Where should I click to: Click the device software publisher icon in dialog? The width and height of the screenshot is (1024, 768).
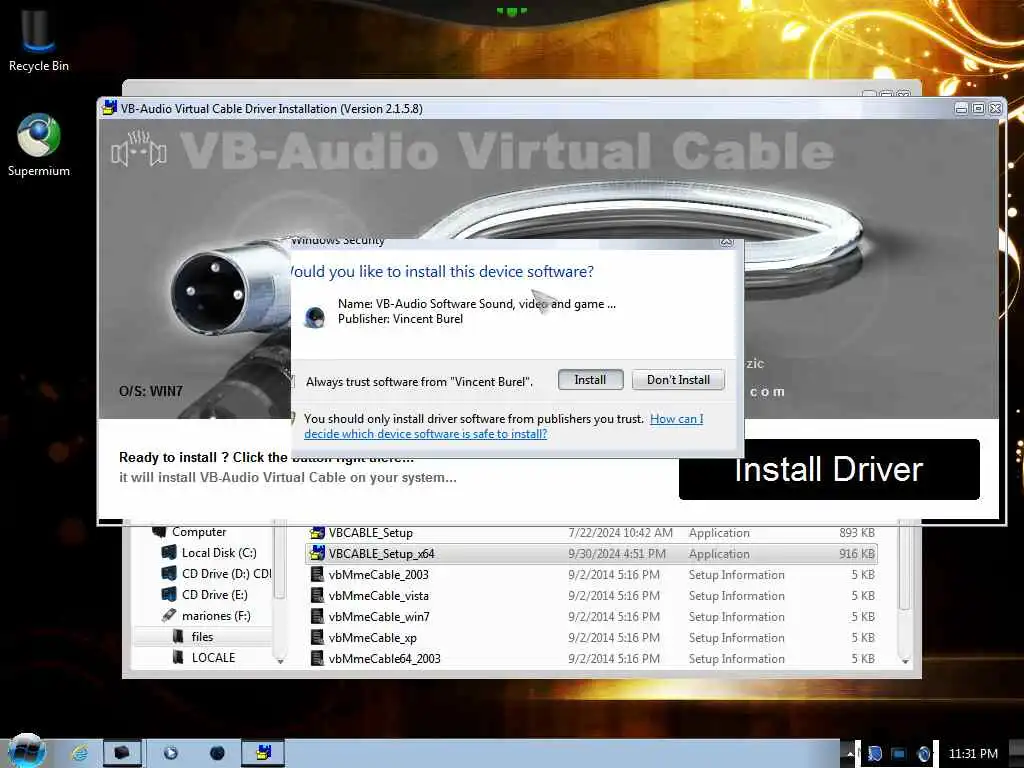[315, 317]
